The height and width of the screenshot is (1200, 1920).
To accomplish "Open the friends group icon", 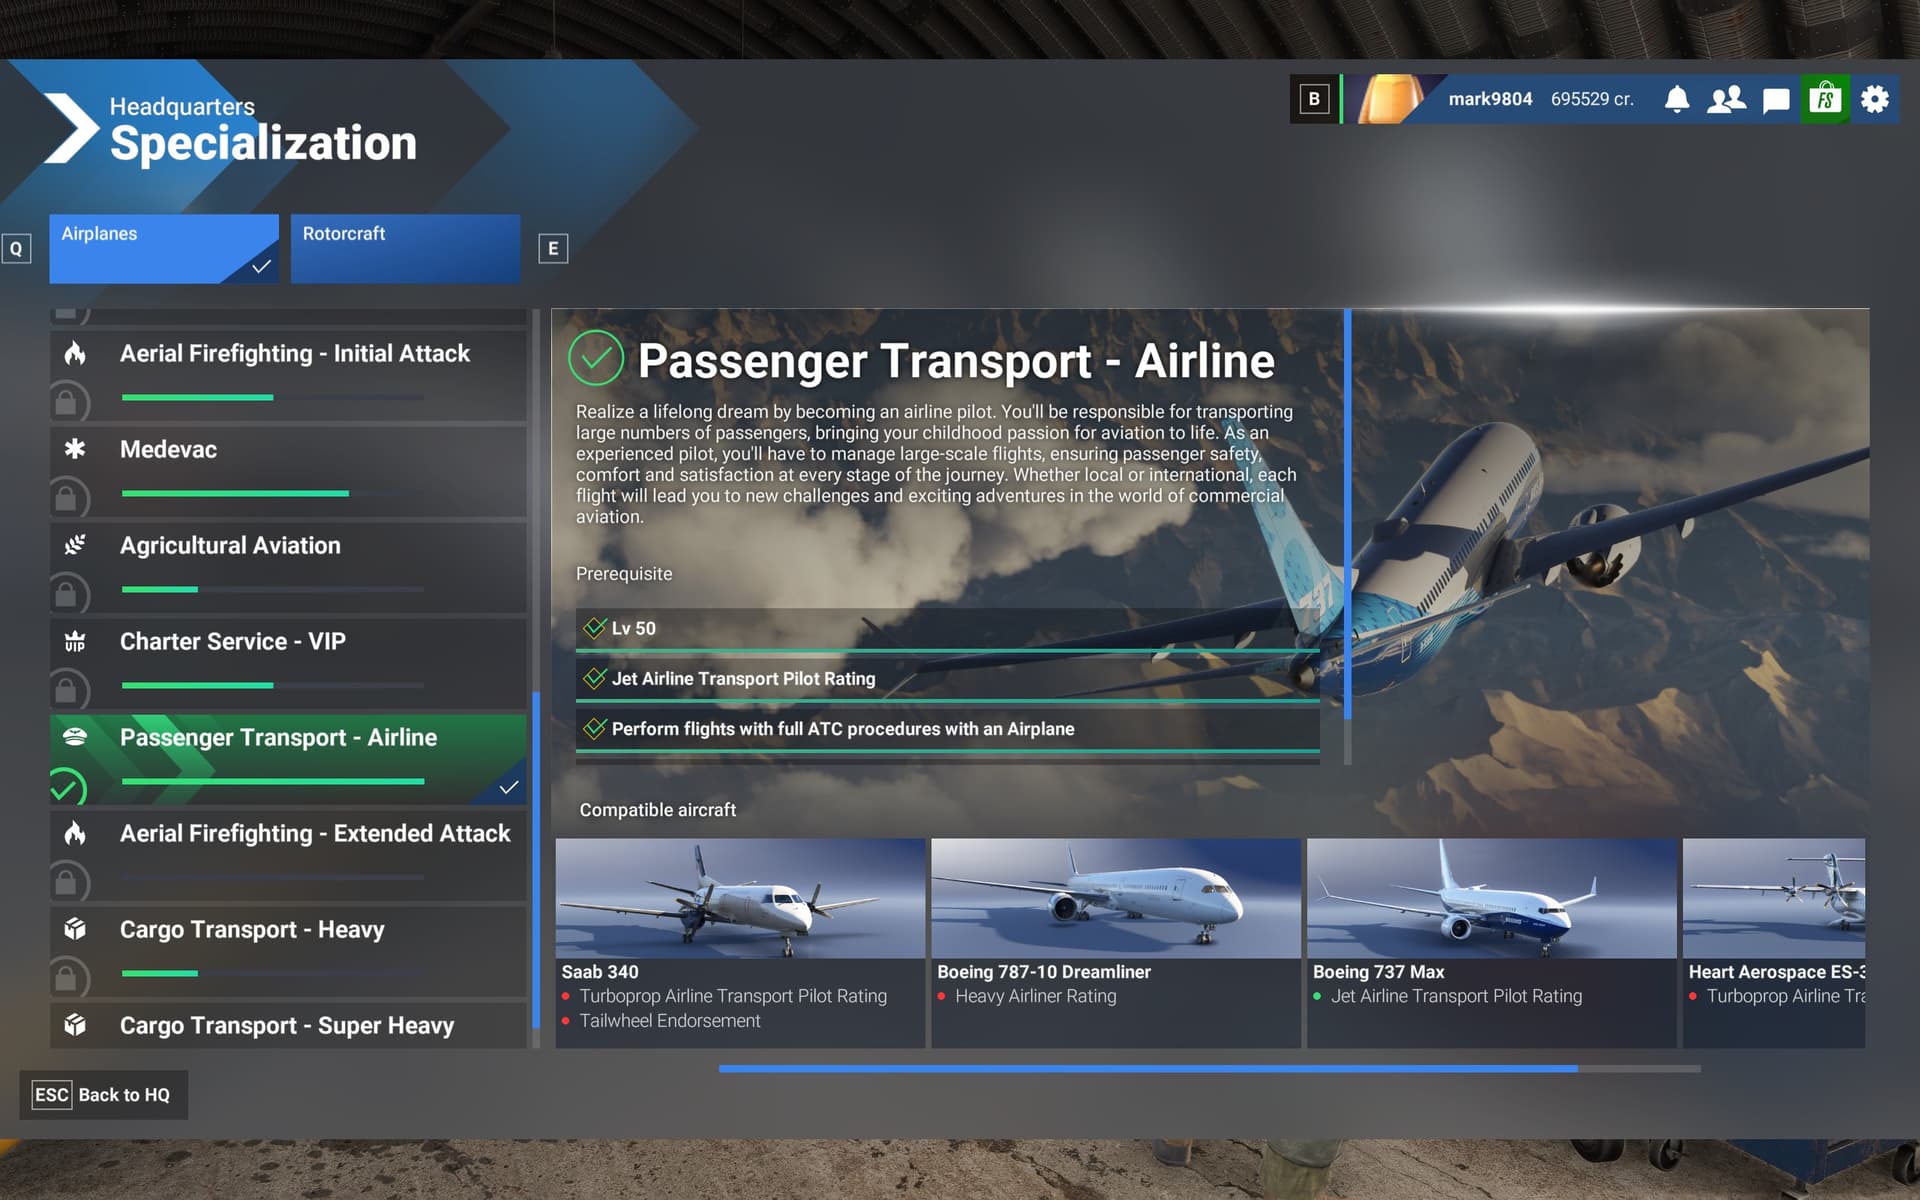I will click(x=1726, y=99).
